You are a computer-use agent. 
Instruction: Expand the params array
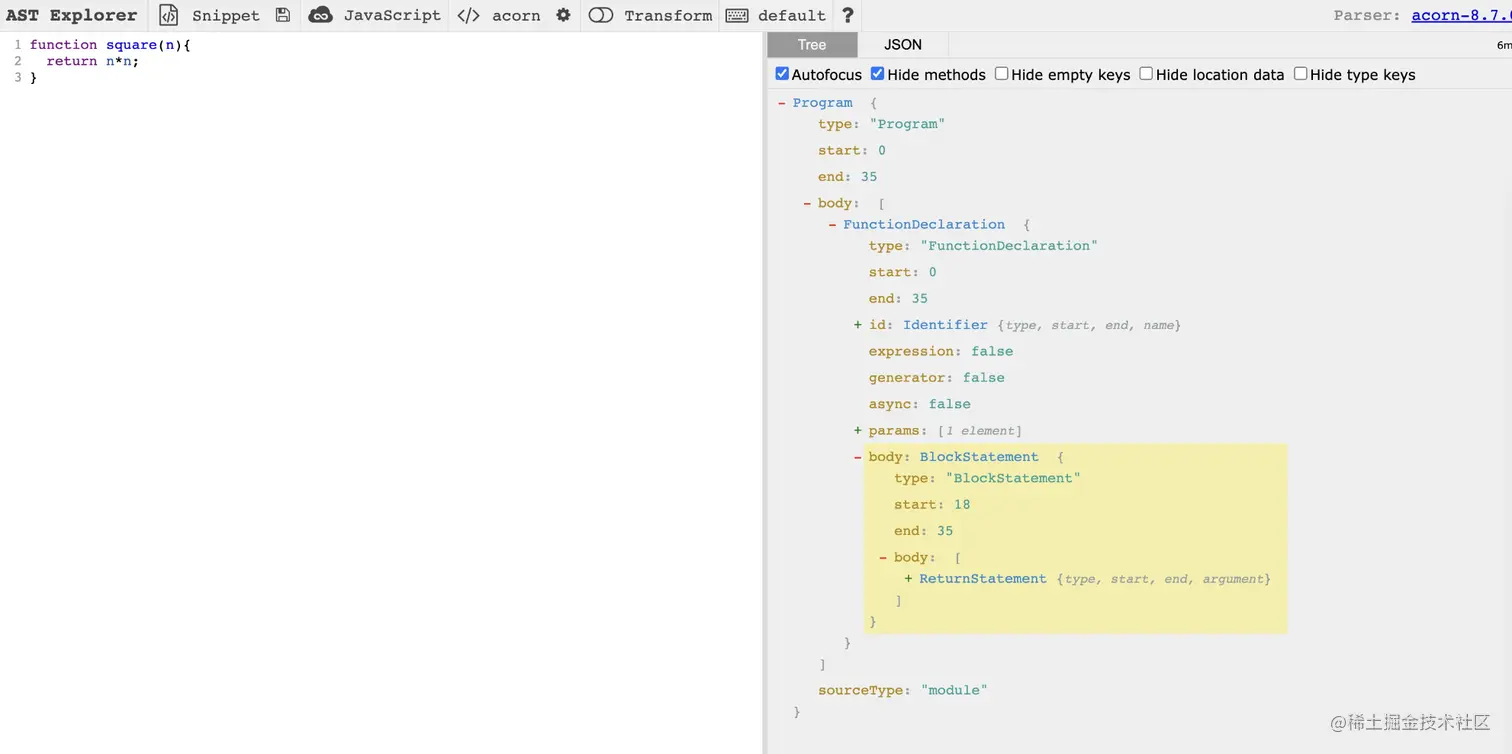pos(857,431)
